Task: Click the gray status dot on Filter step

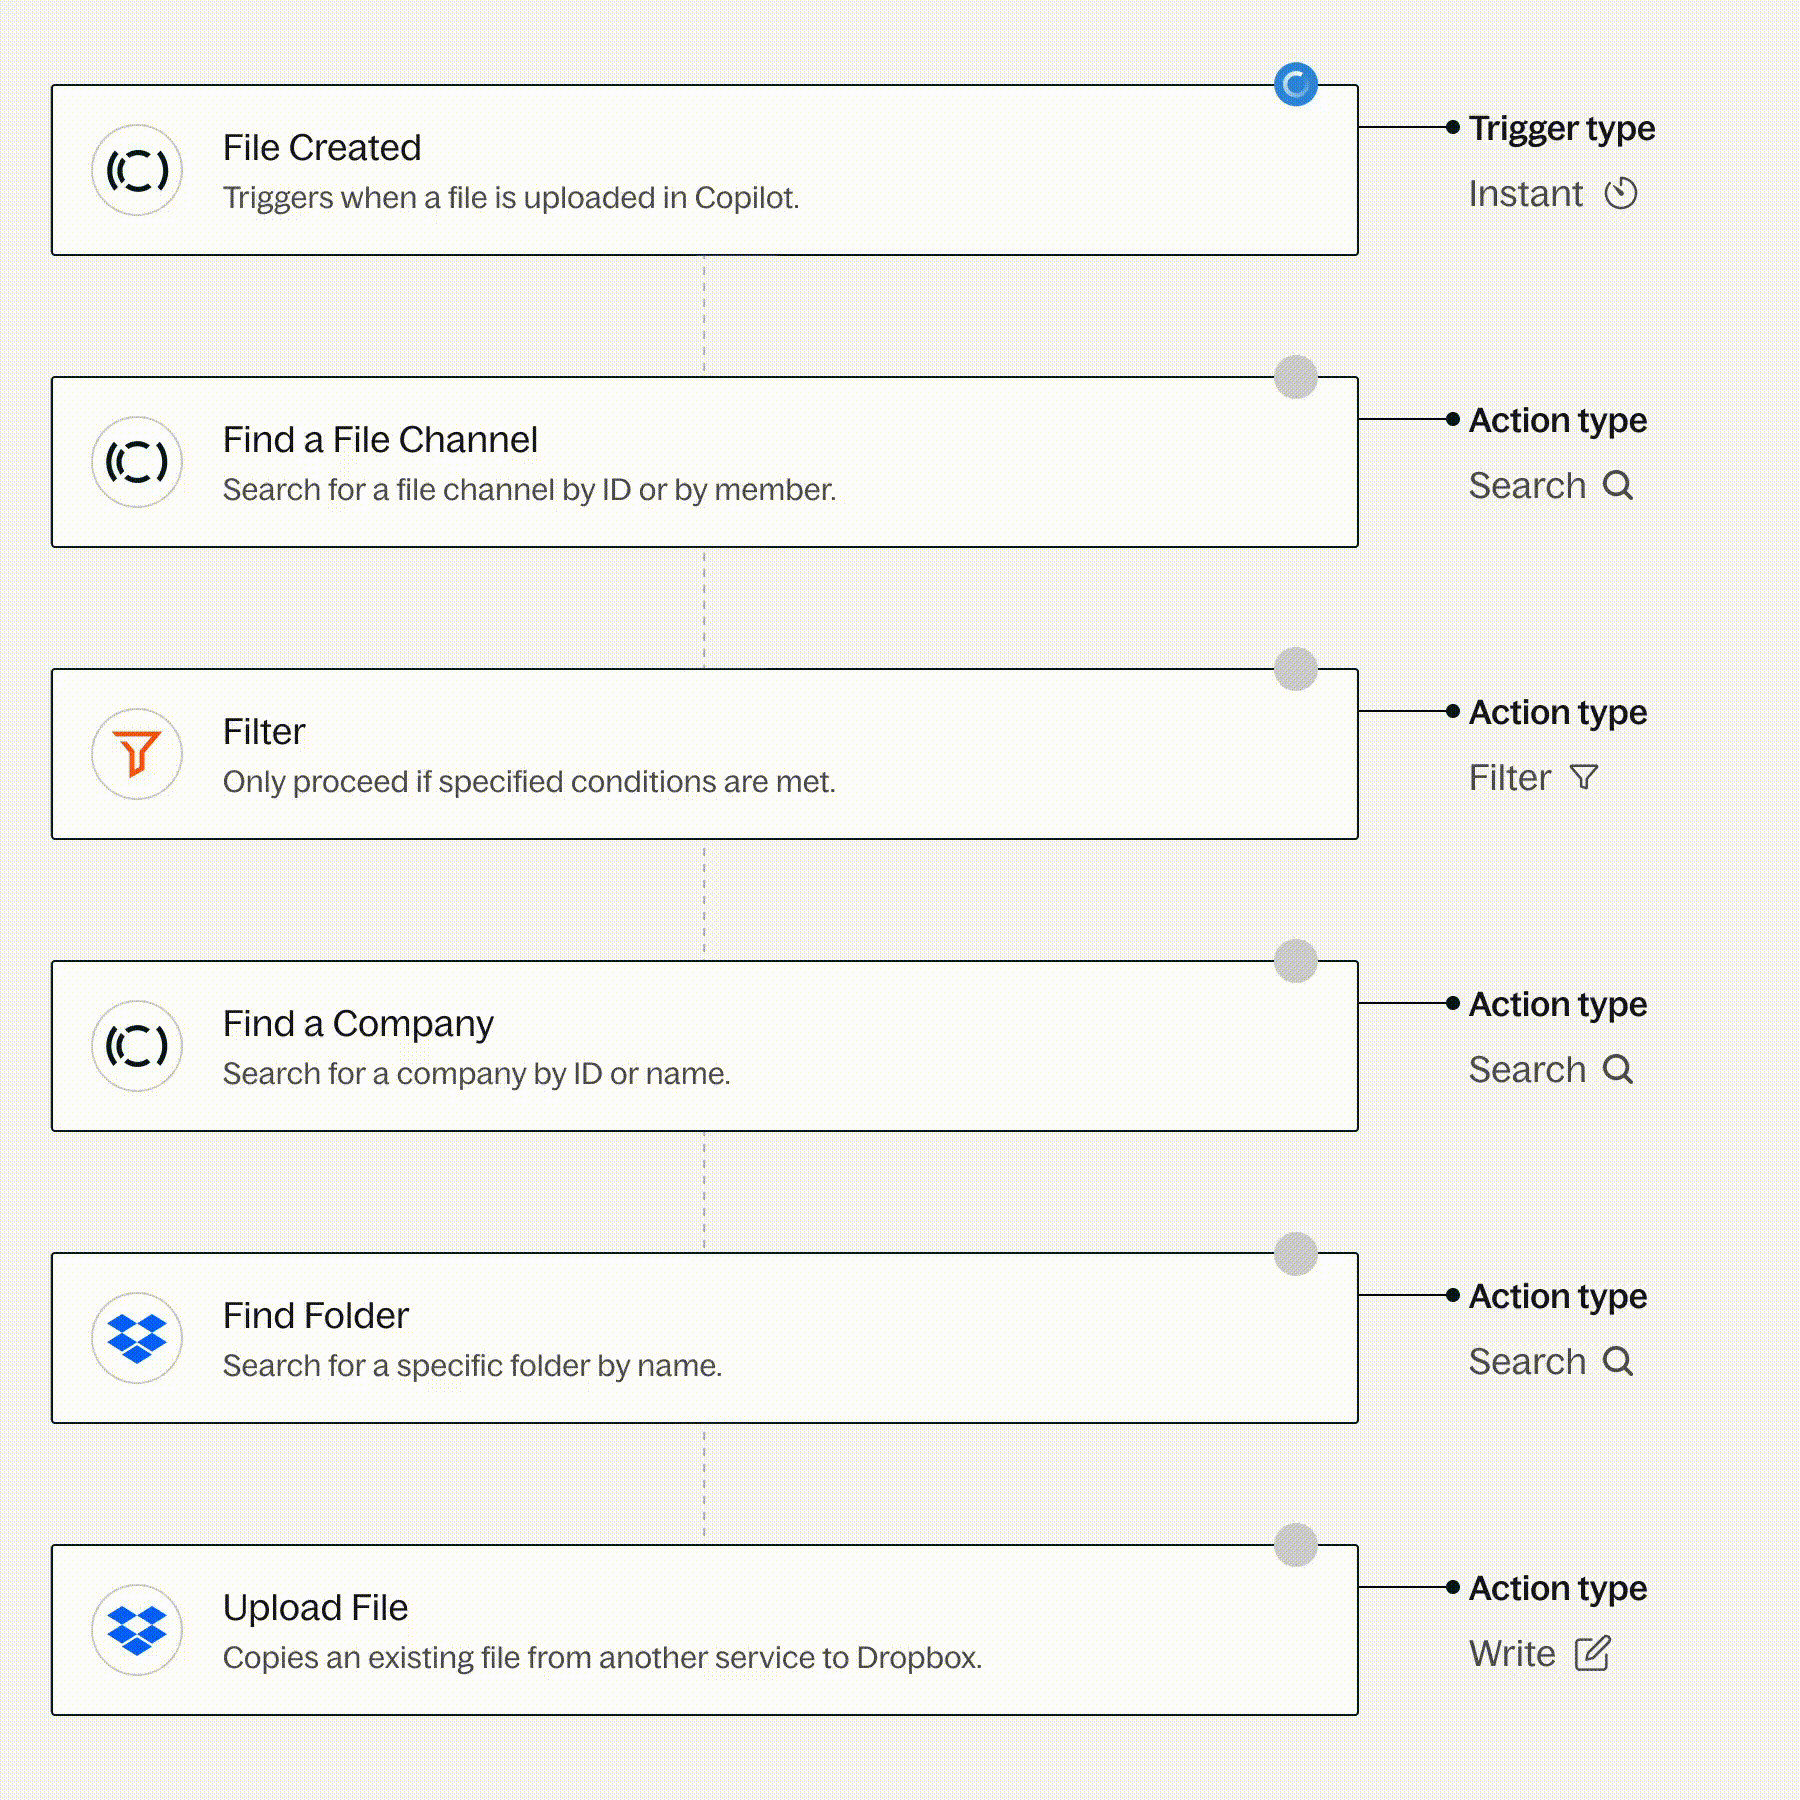Action: (1296, 669)
